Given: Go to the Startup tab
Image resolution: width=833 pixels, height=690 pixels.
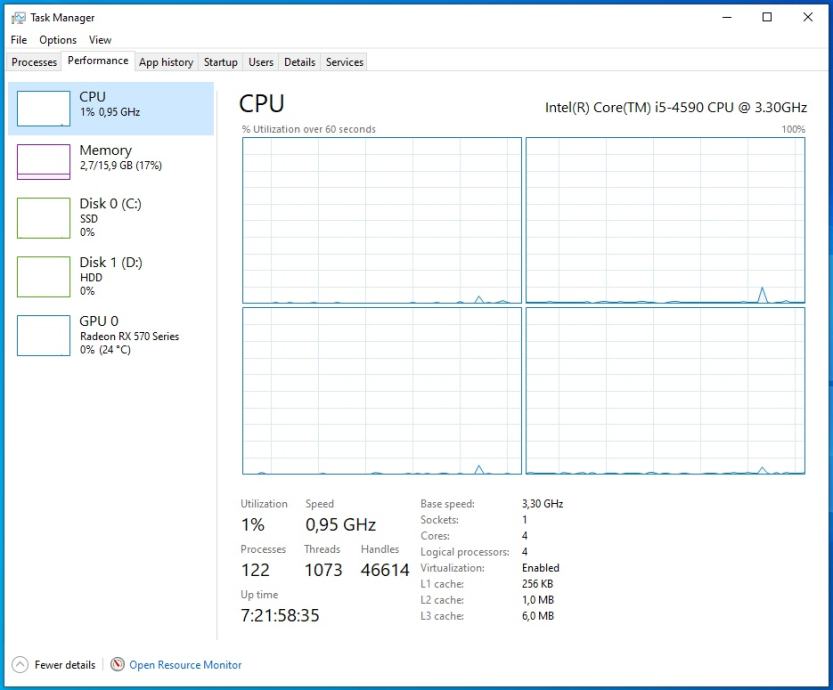Looking at the screenshot, I should [x=221, y=62].
